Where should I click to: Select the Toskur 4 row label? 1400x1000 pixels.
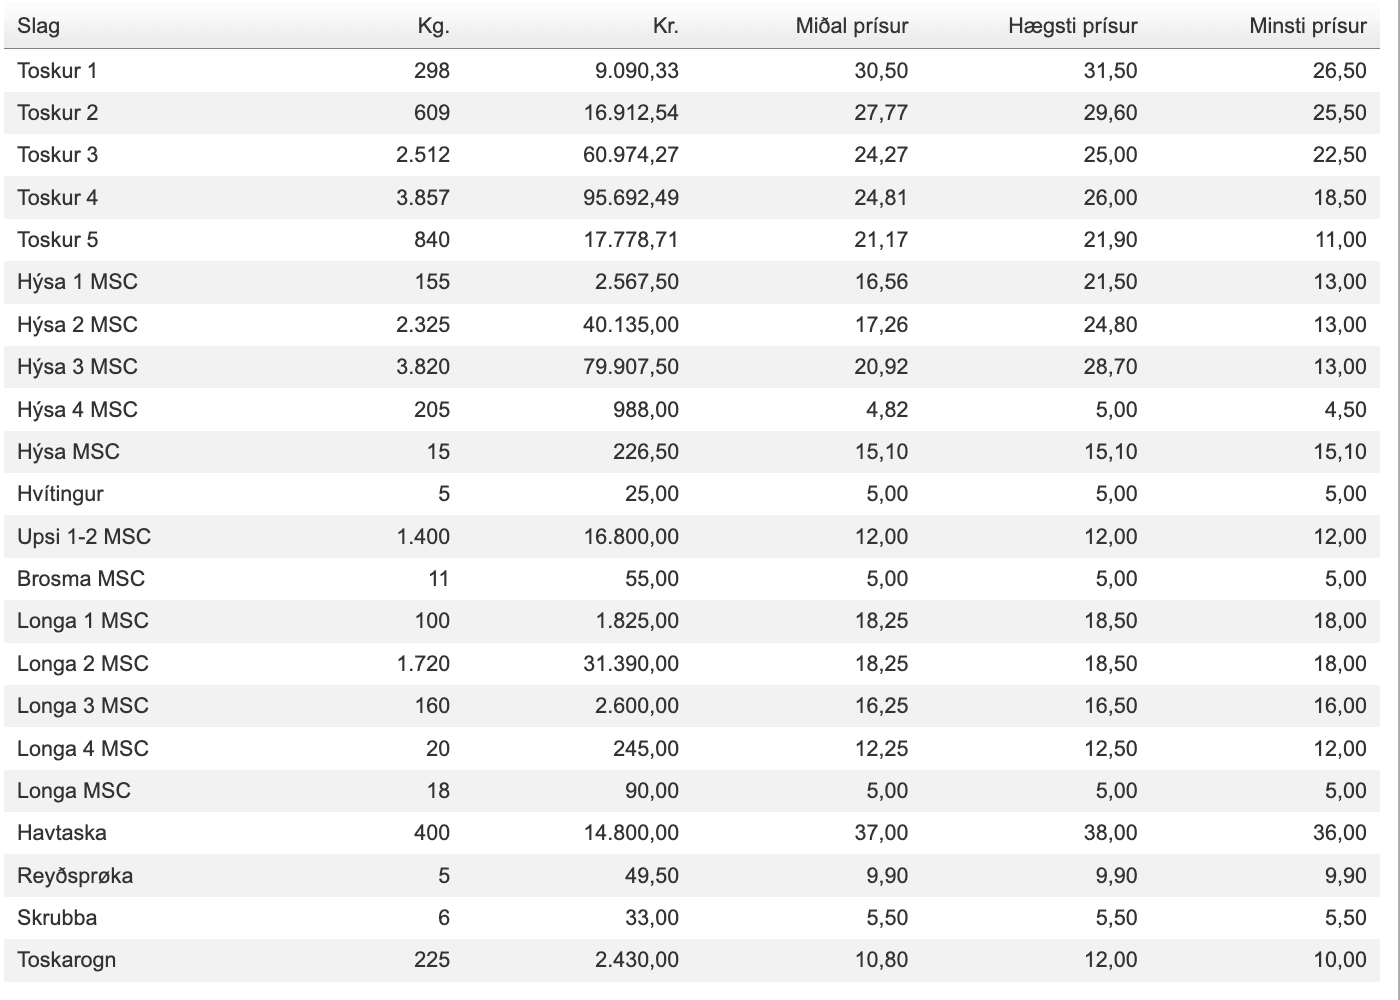57,197
